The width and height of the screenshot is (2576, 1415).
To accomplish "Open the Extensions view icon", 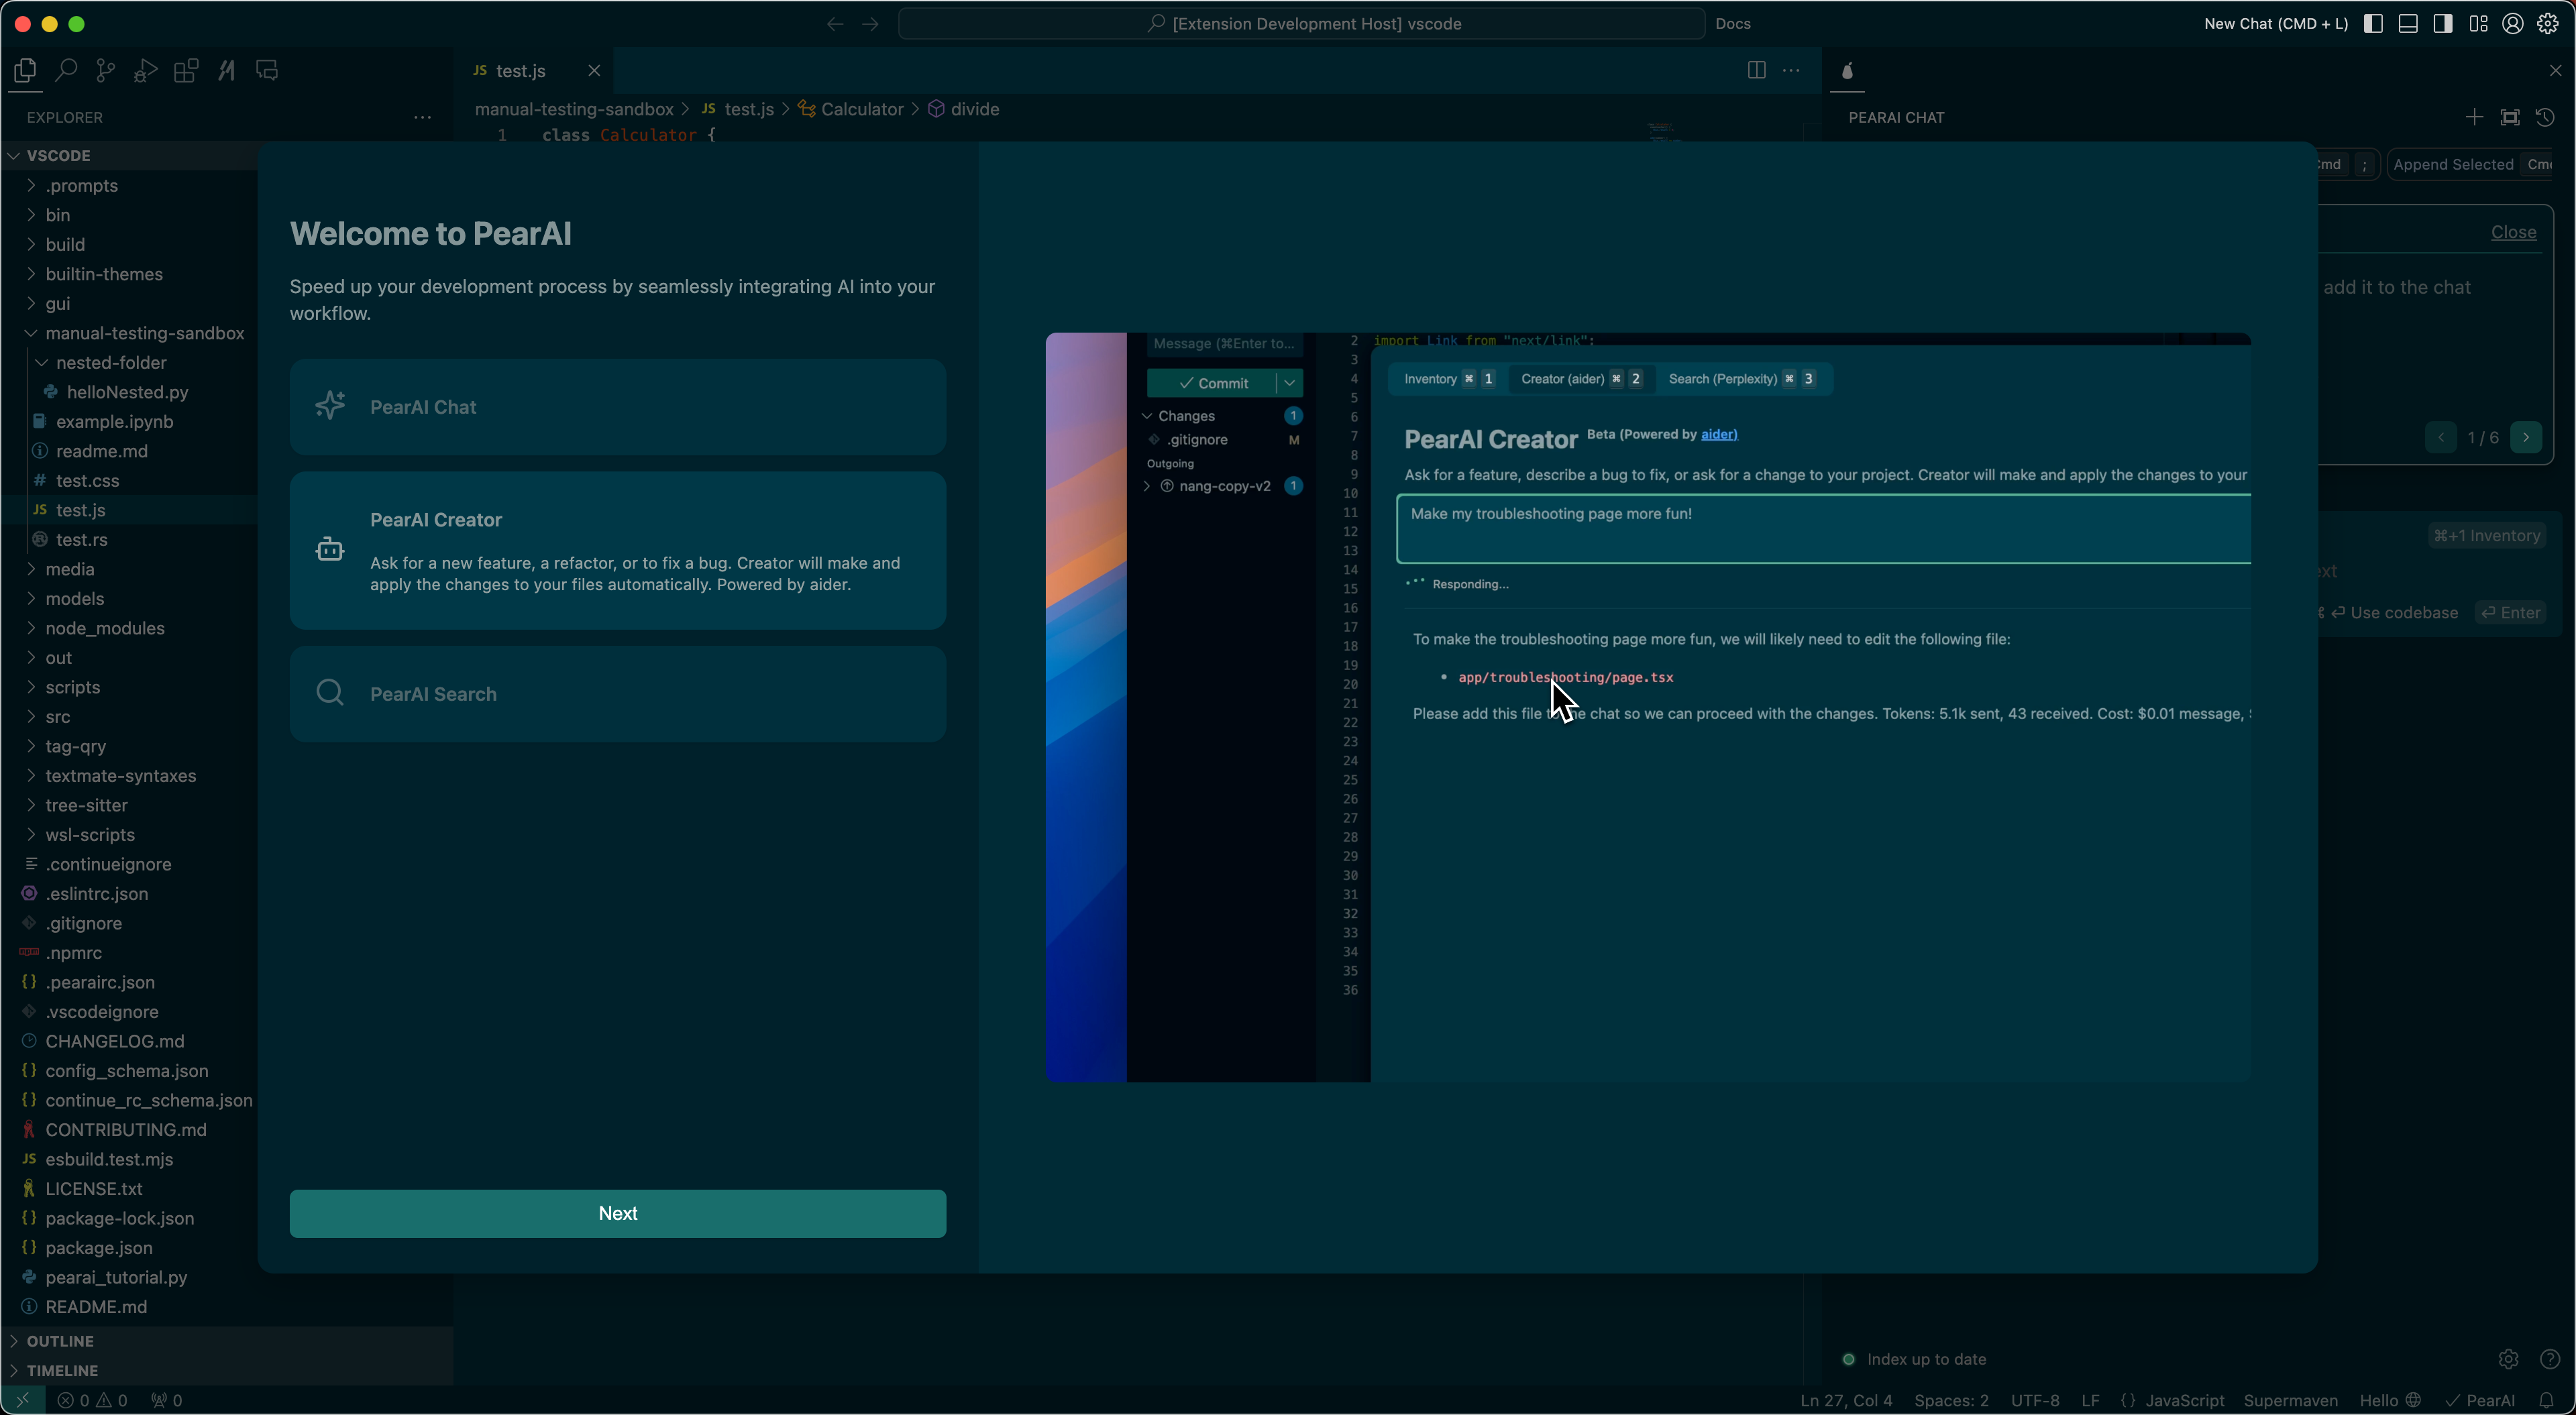I will (x=186, y=70).
